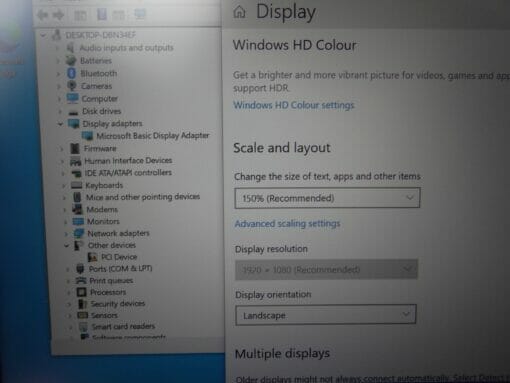Select the Firmware row text
Screen dimensions: 510x383
pyautogui.click(x=100, y=148)
